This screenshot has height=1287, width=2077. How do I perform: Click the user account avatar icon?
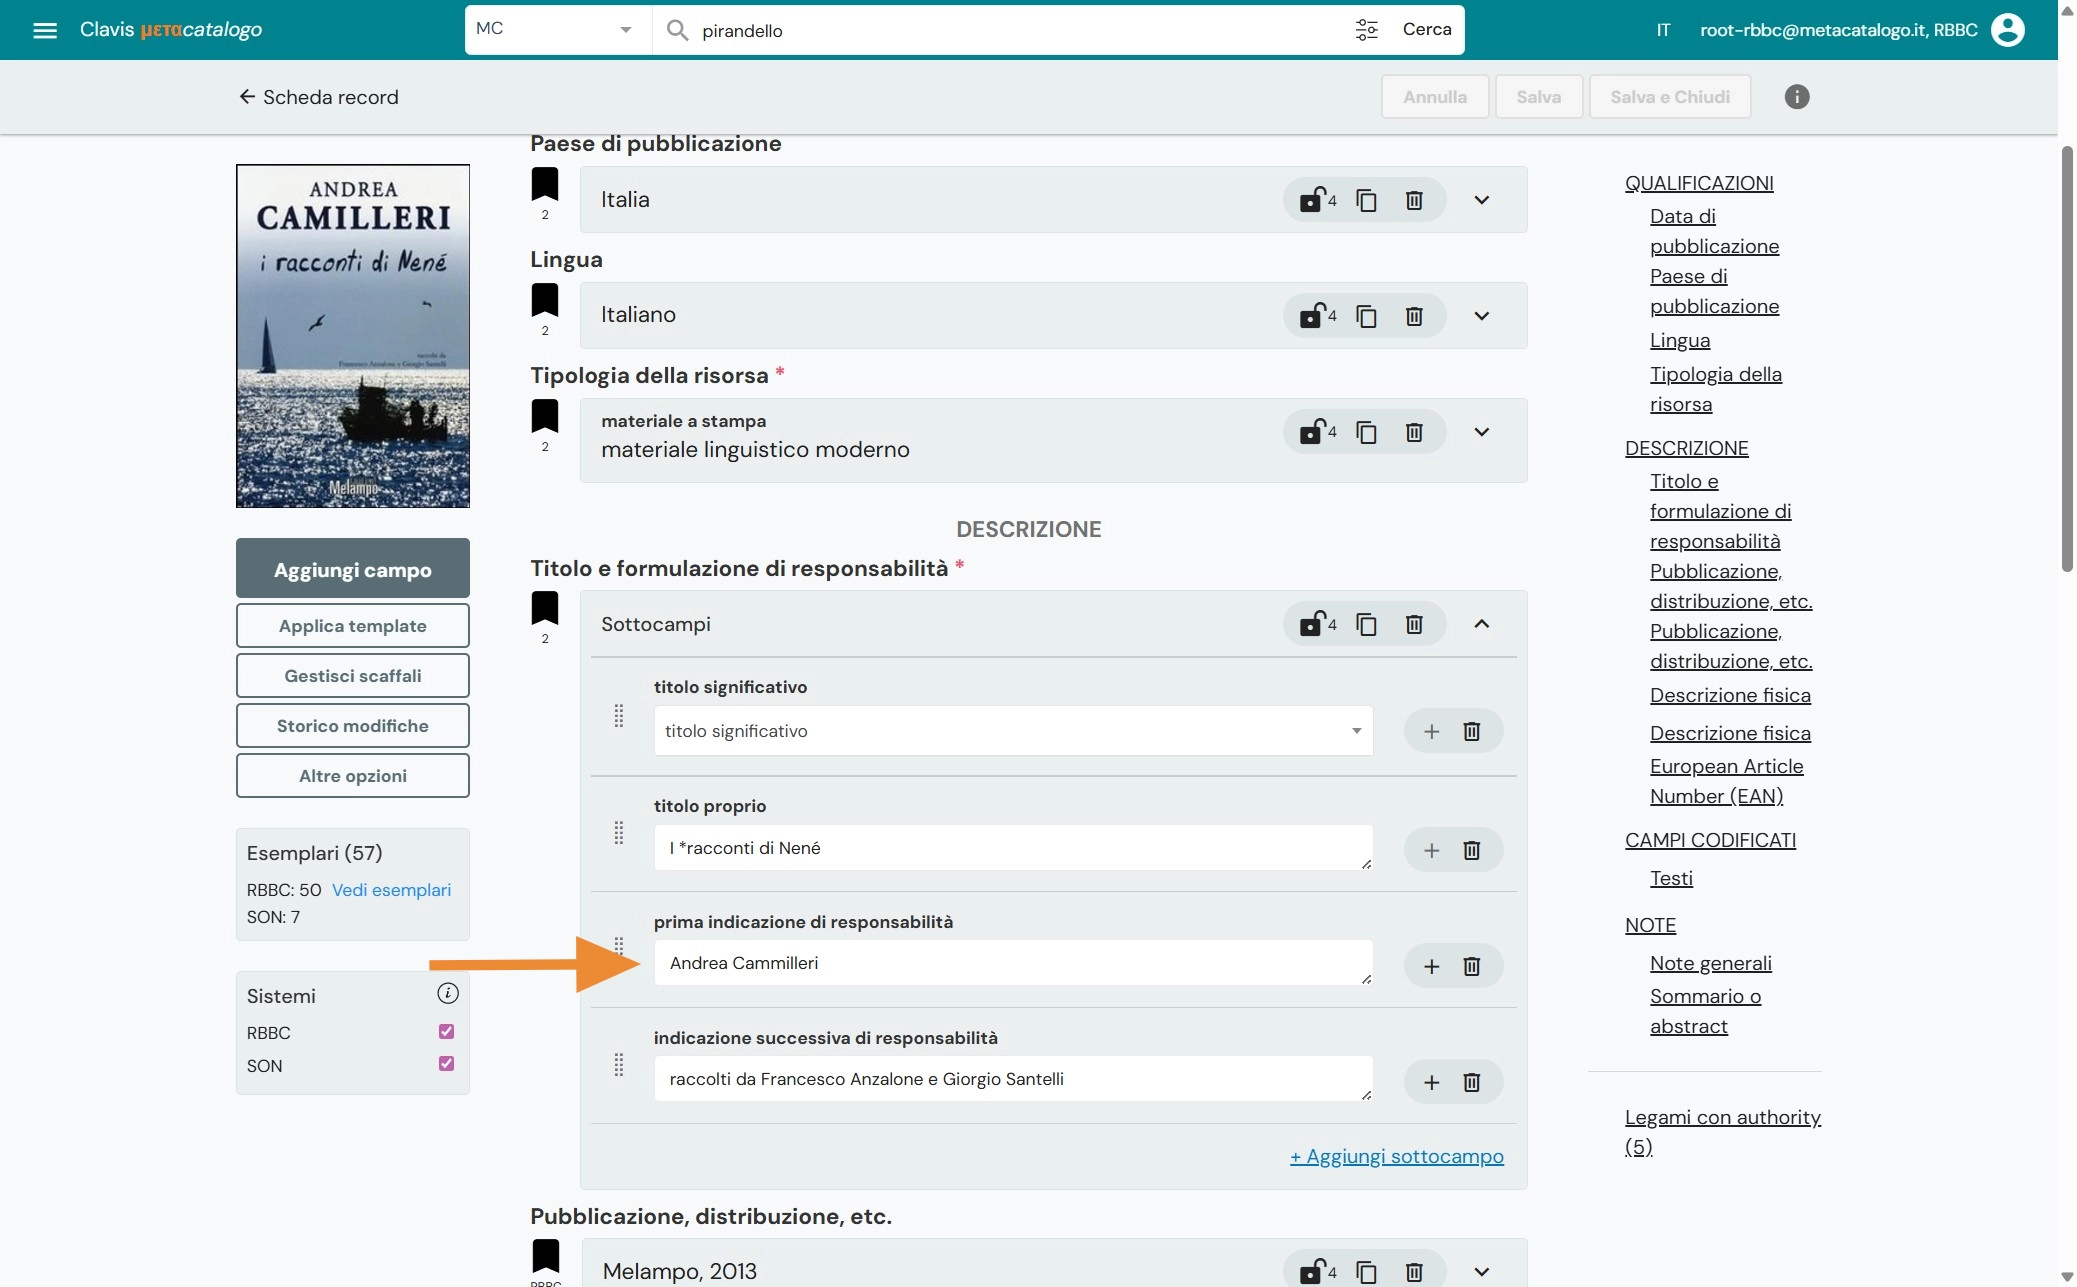coord(2010,29)
